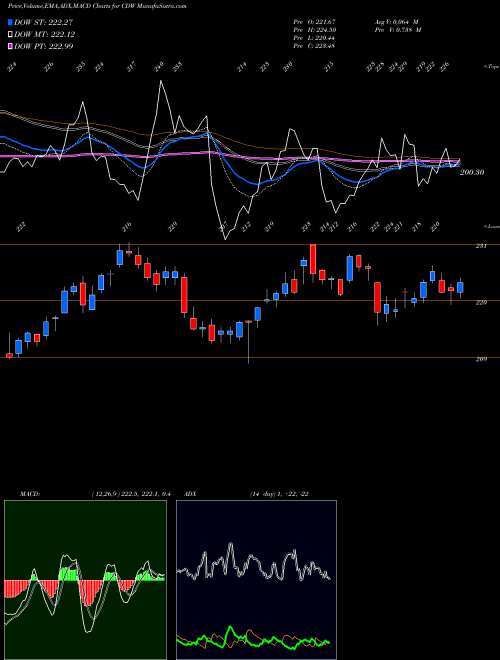
Task: Click the white DOW MT legend swatch
Action: click(11, 35)
